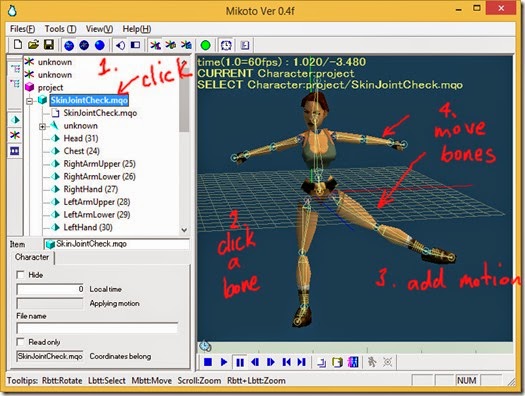The width and height of the screenshot is (525, 396).
Task: Click the stacked-layers icon in playback bar
Action: [322, 362]
